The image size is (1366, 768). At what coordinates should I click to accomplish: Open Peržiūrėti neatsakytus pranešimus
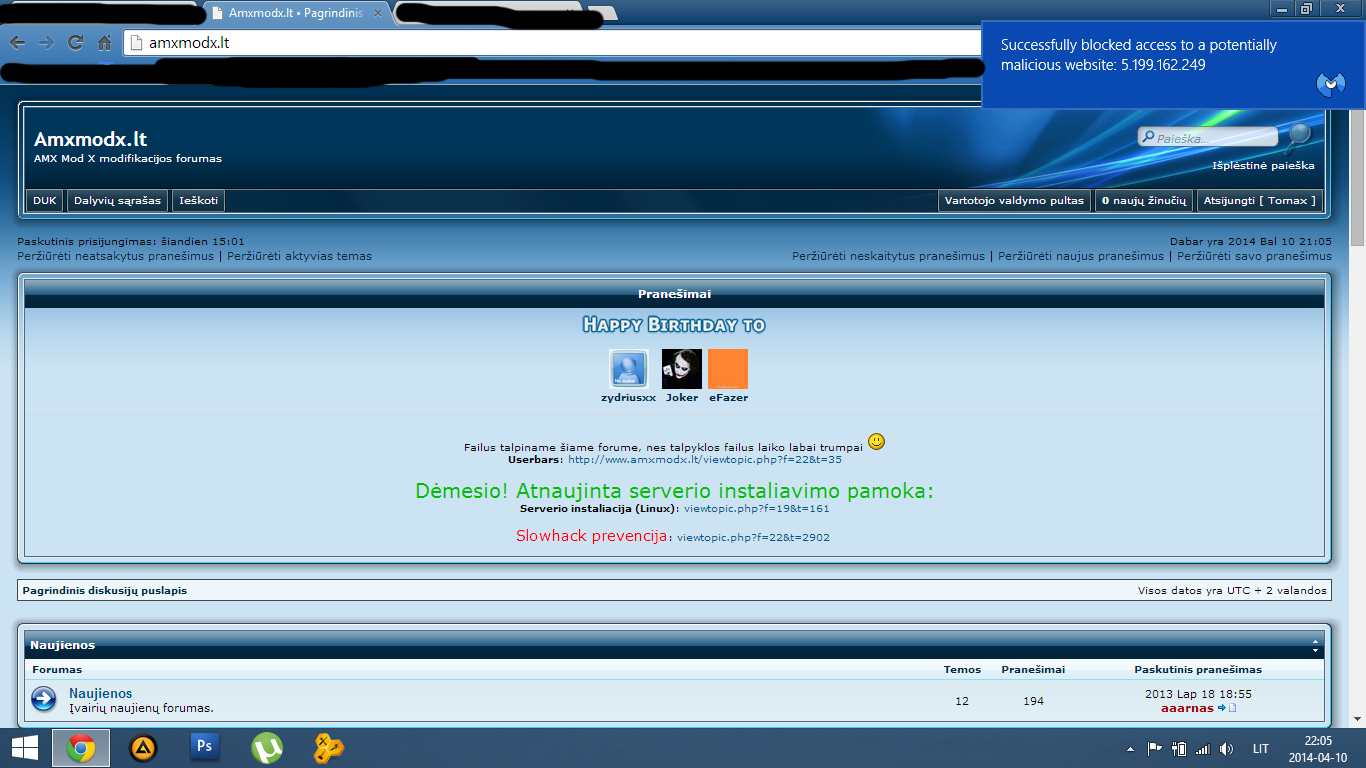tap(116, 256)
